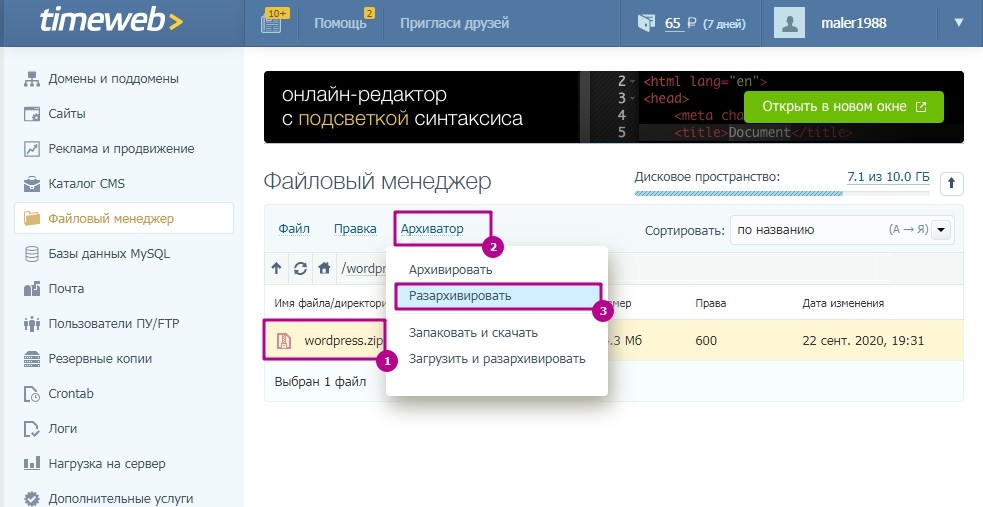The width and height of the screenshot is (983, 507).
Task: Select the wordpress.zip file name
Action: [344, 341]
